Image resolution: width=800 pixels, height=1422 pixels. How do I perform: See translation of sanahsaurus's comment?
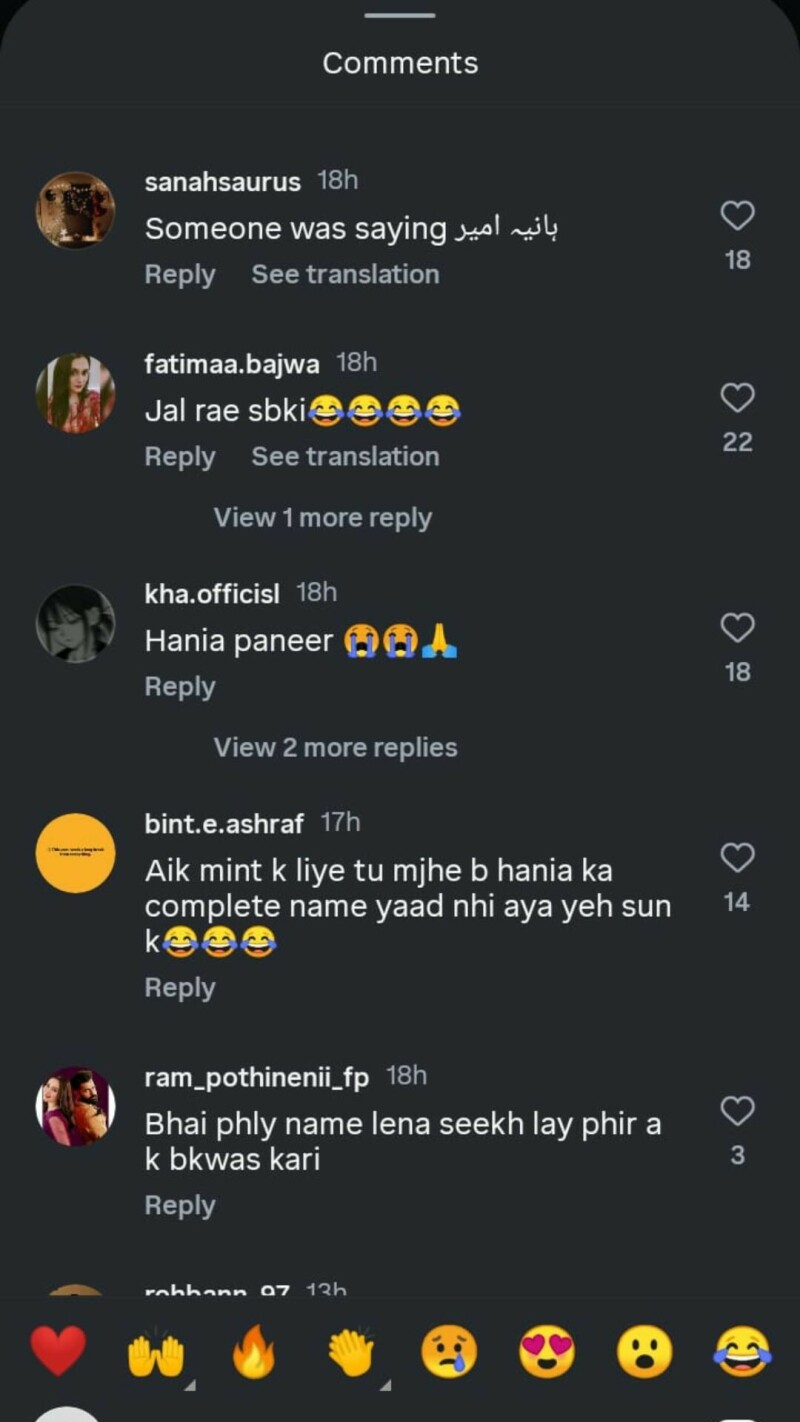coord(345,274)
